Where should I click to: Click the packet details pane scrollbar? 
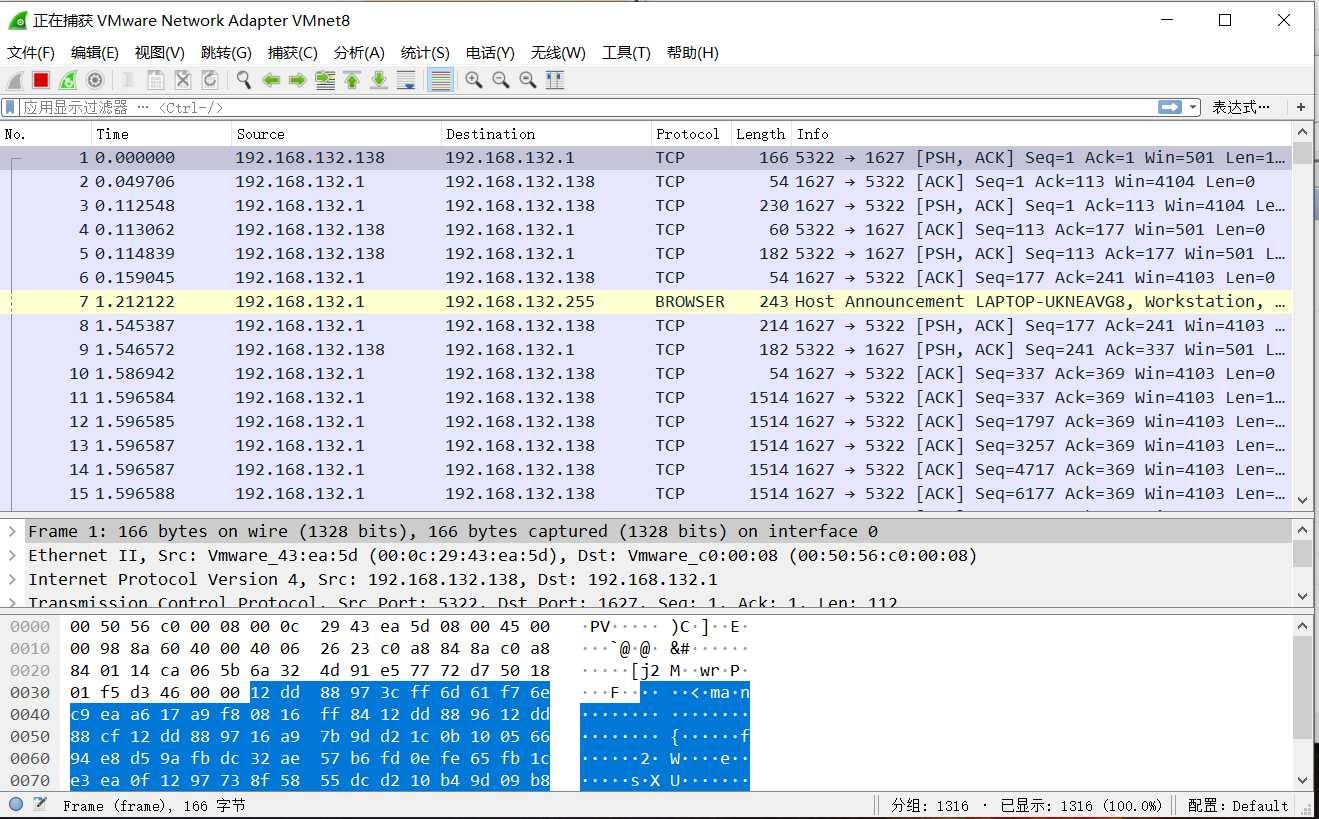tap(1302, 563)
